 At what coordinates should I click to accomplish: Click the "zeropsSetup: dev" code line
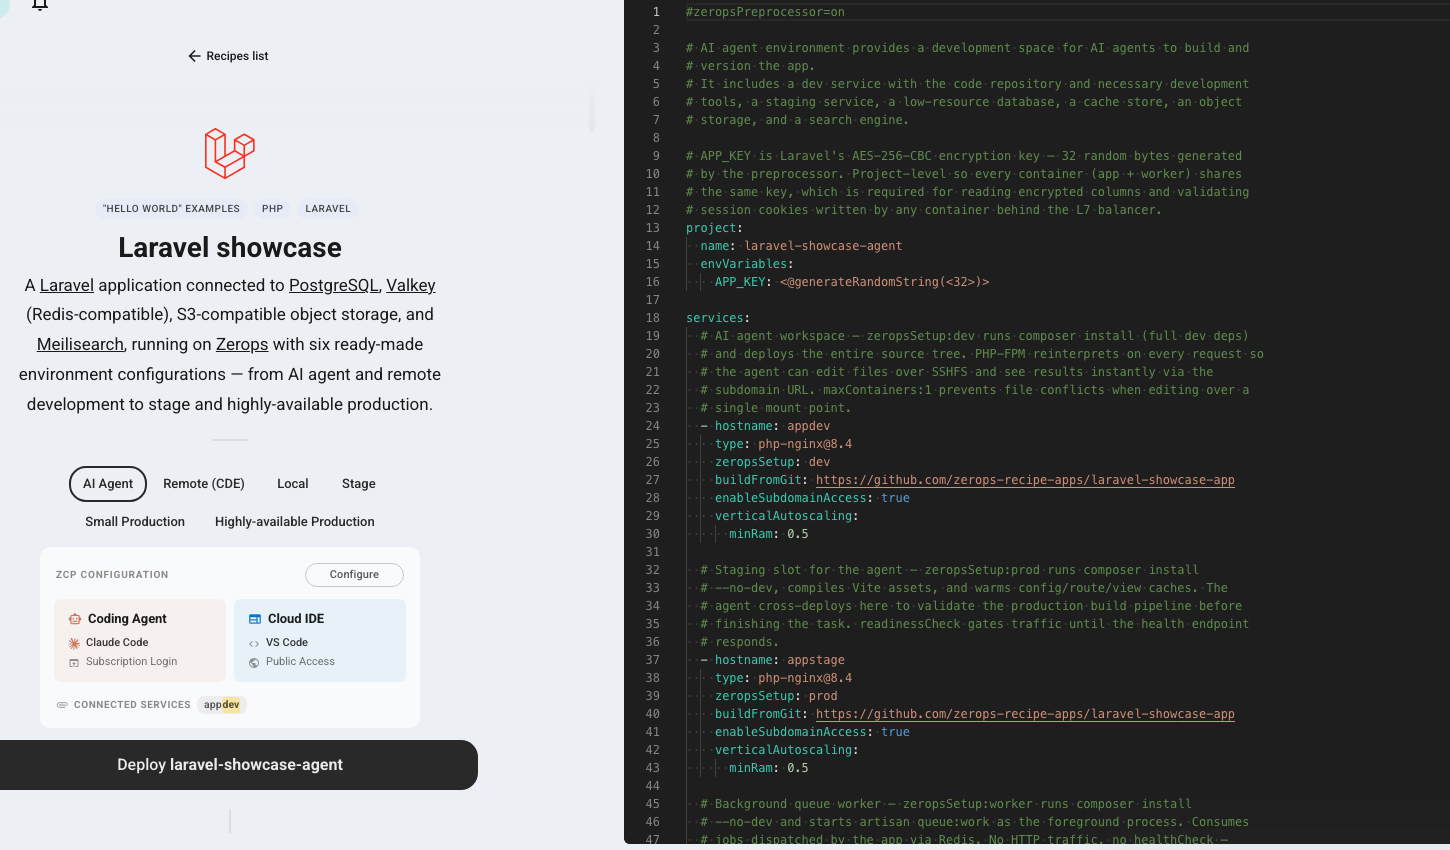click(x=772, y=462)
